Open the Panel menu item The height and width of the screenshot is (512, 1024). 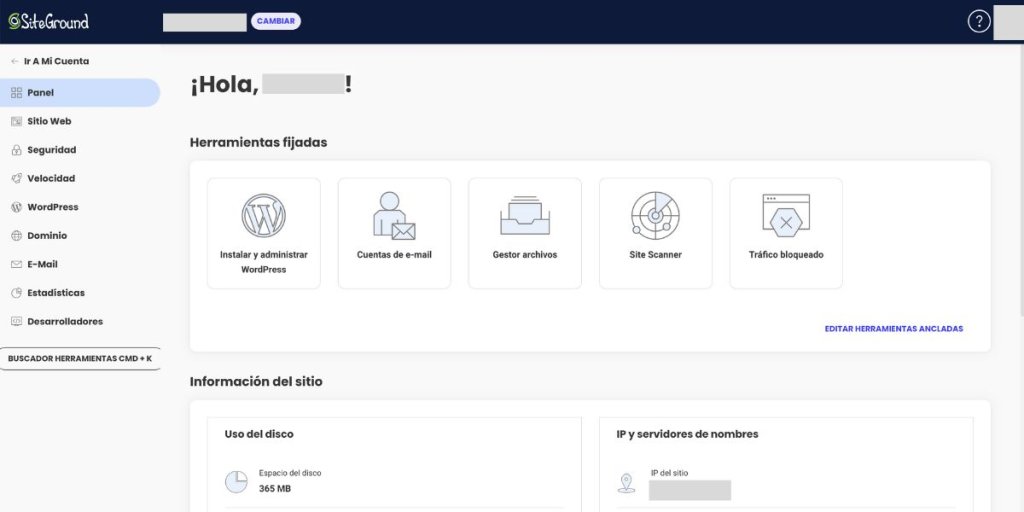(x=80, y=93)
